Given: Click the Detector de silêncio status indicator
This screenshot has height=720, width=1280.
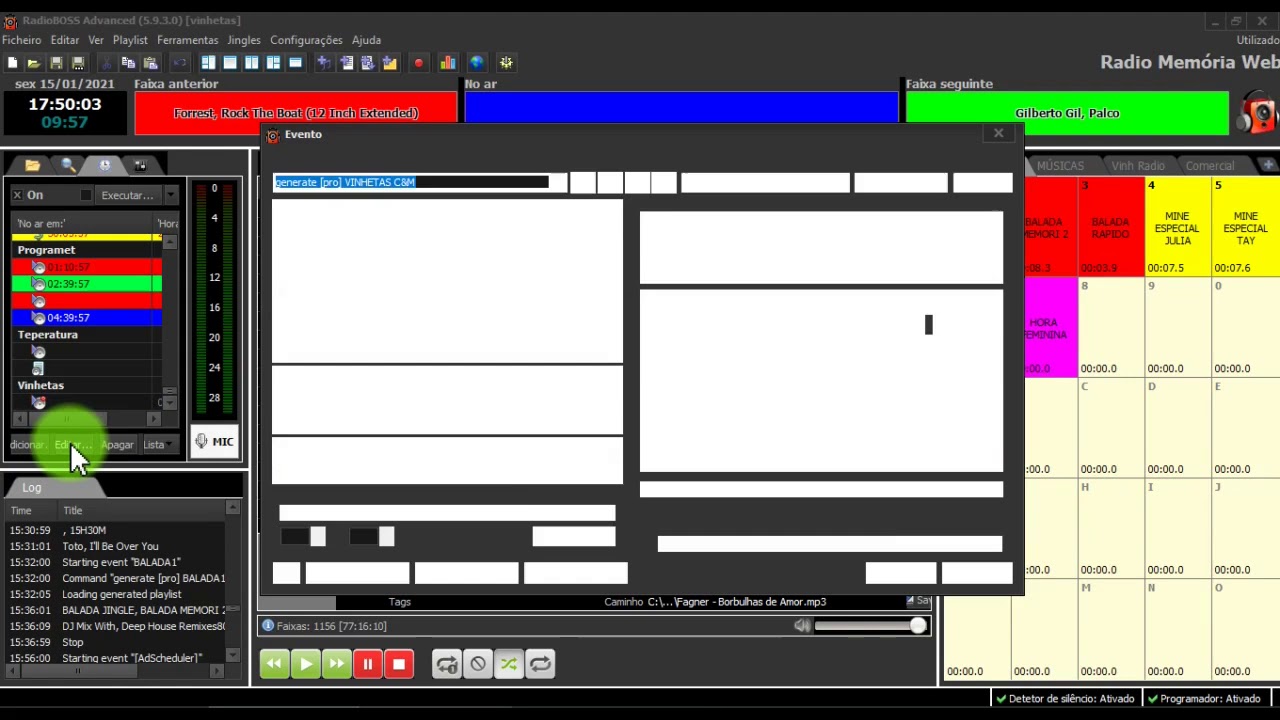Looking at the screenshot, I should click(x=1064, y=699).
